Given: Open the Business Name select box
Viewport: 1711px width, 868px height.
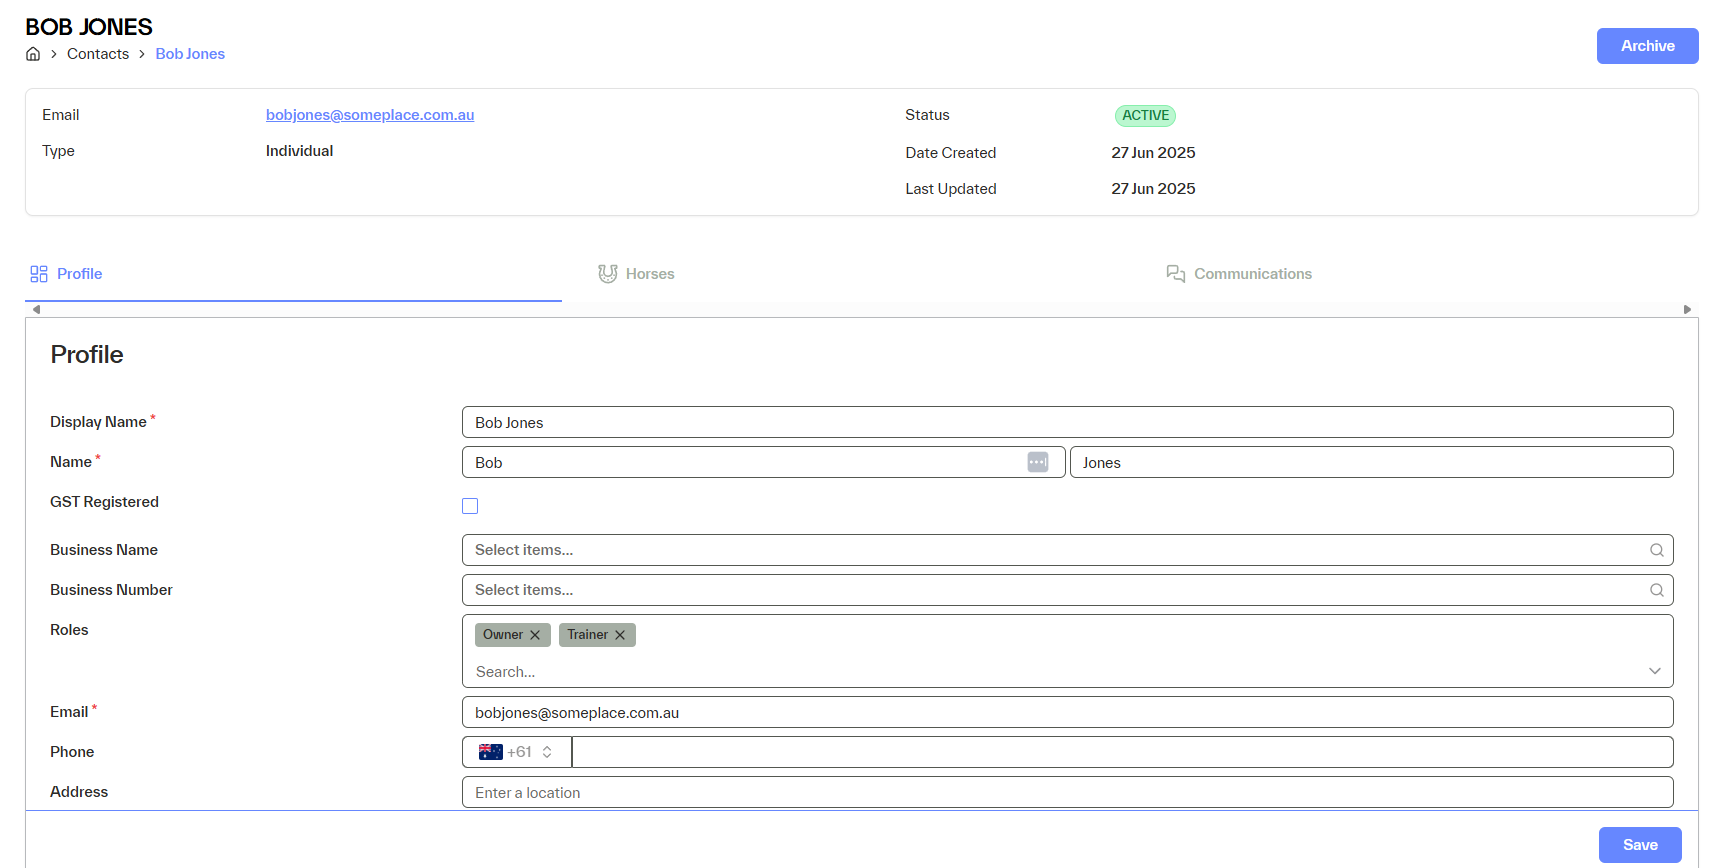Looking at the screenshot, I should 1050,550.
